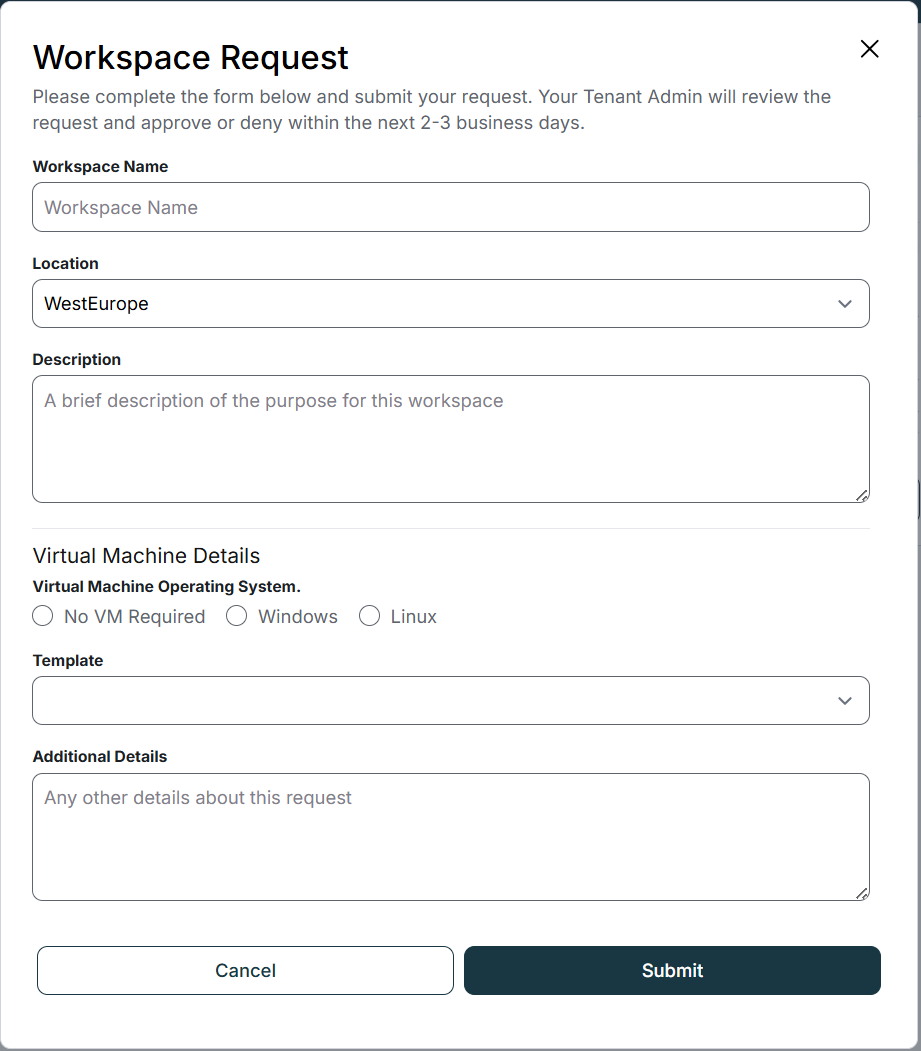Click the Workspace Name field label
Screen dimensions: 921x1051
[x=100, y=167]
